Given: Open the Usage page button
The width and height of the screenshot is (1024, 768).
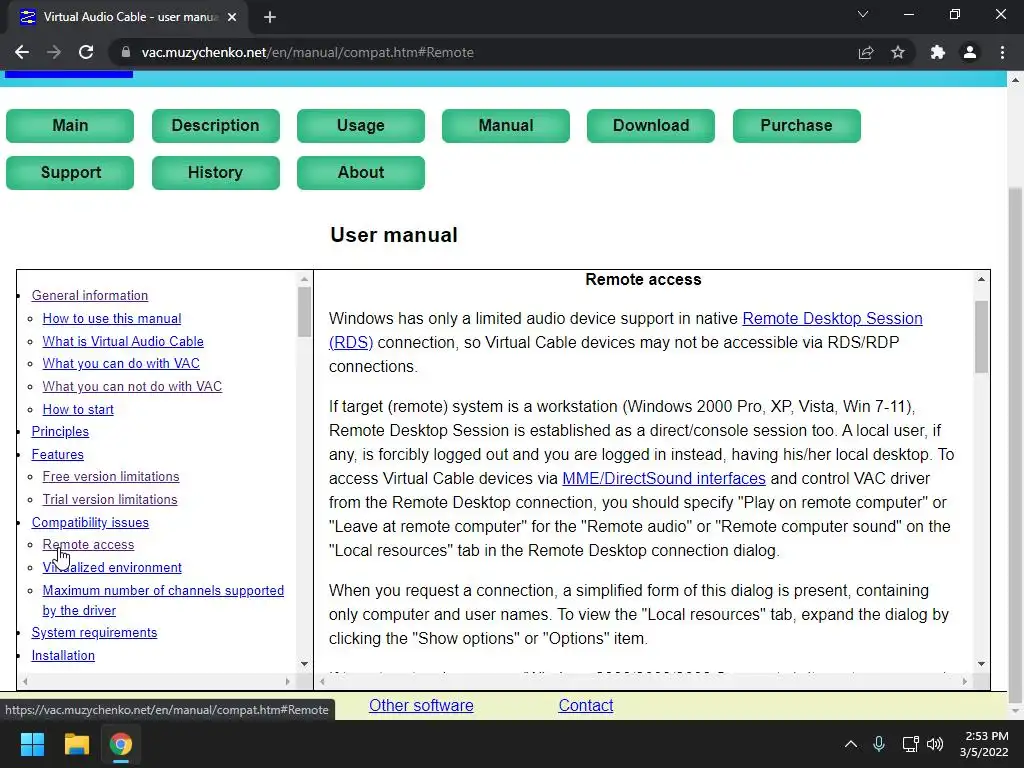Looking at the screenshot, I should coord(360,125).
